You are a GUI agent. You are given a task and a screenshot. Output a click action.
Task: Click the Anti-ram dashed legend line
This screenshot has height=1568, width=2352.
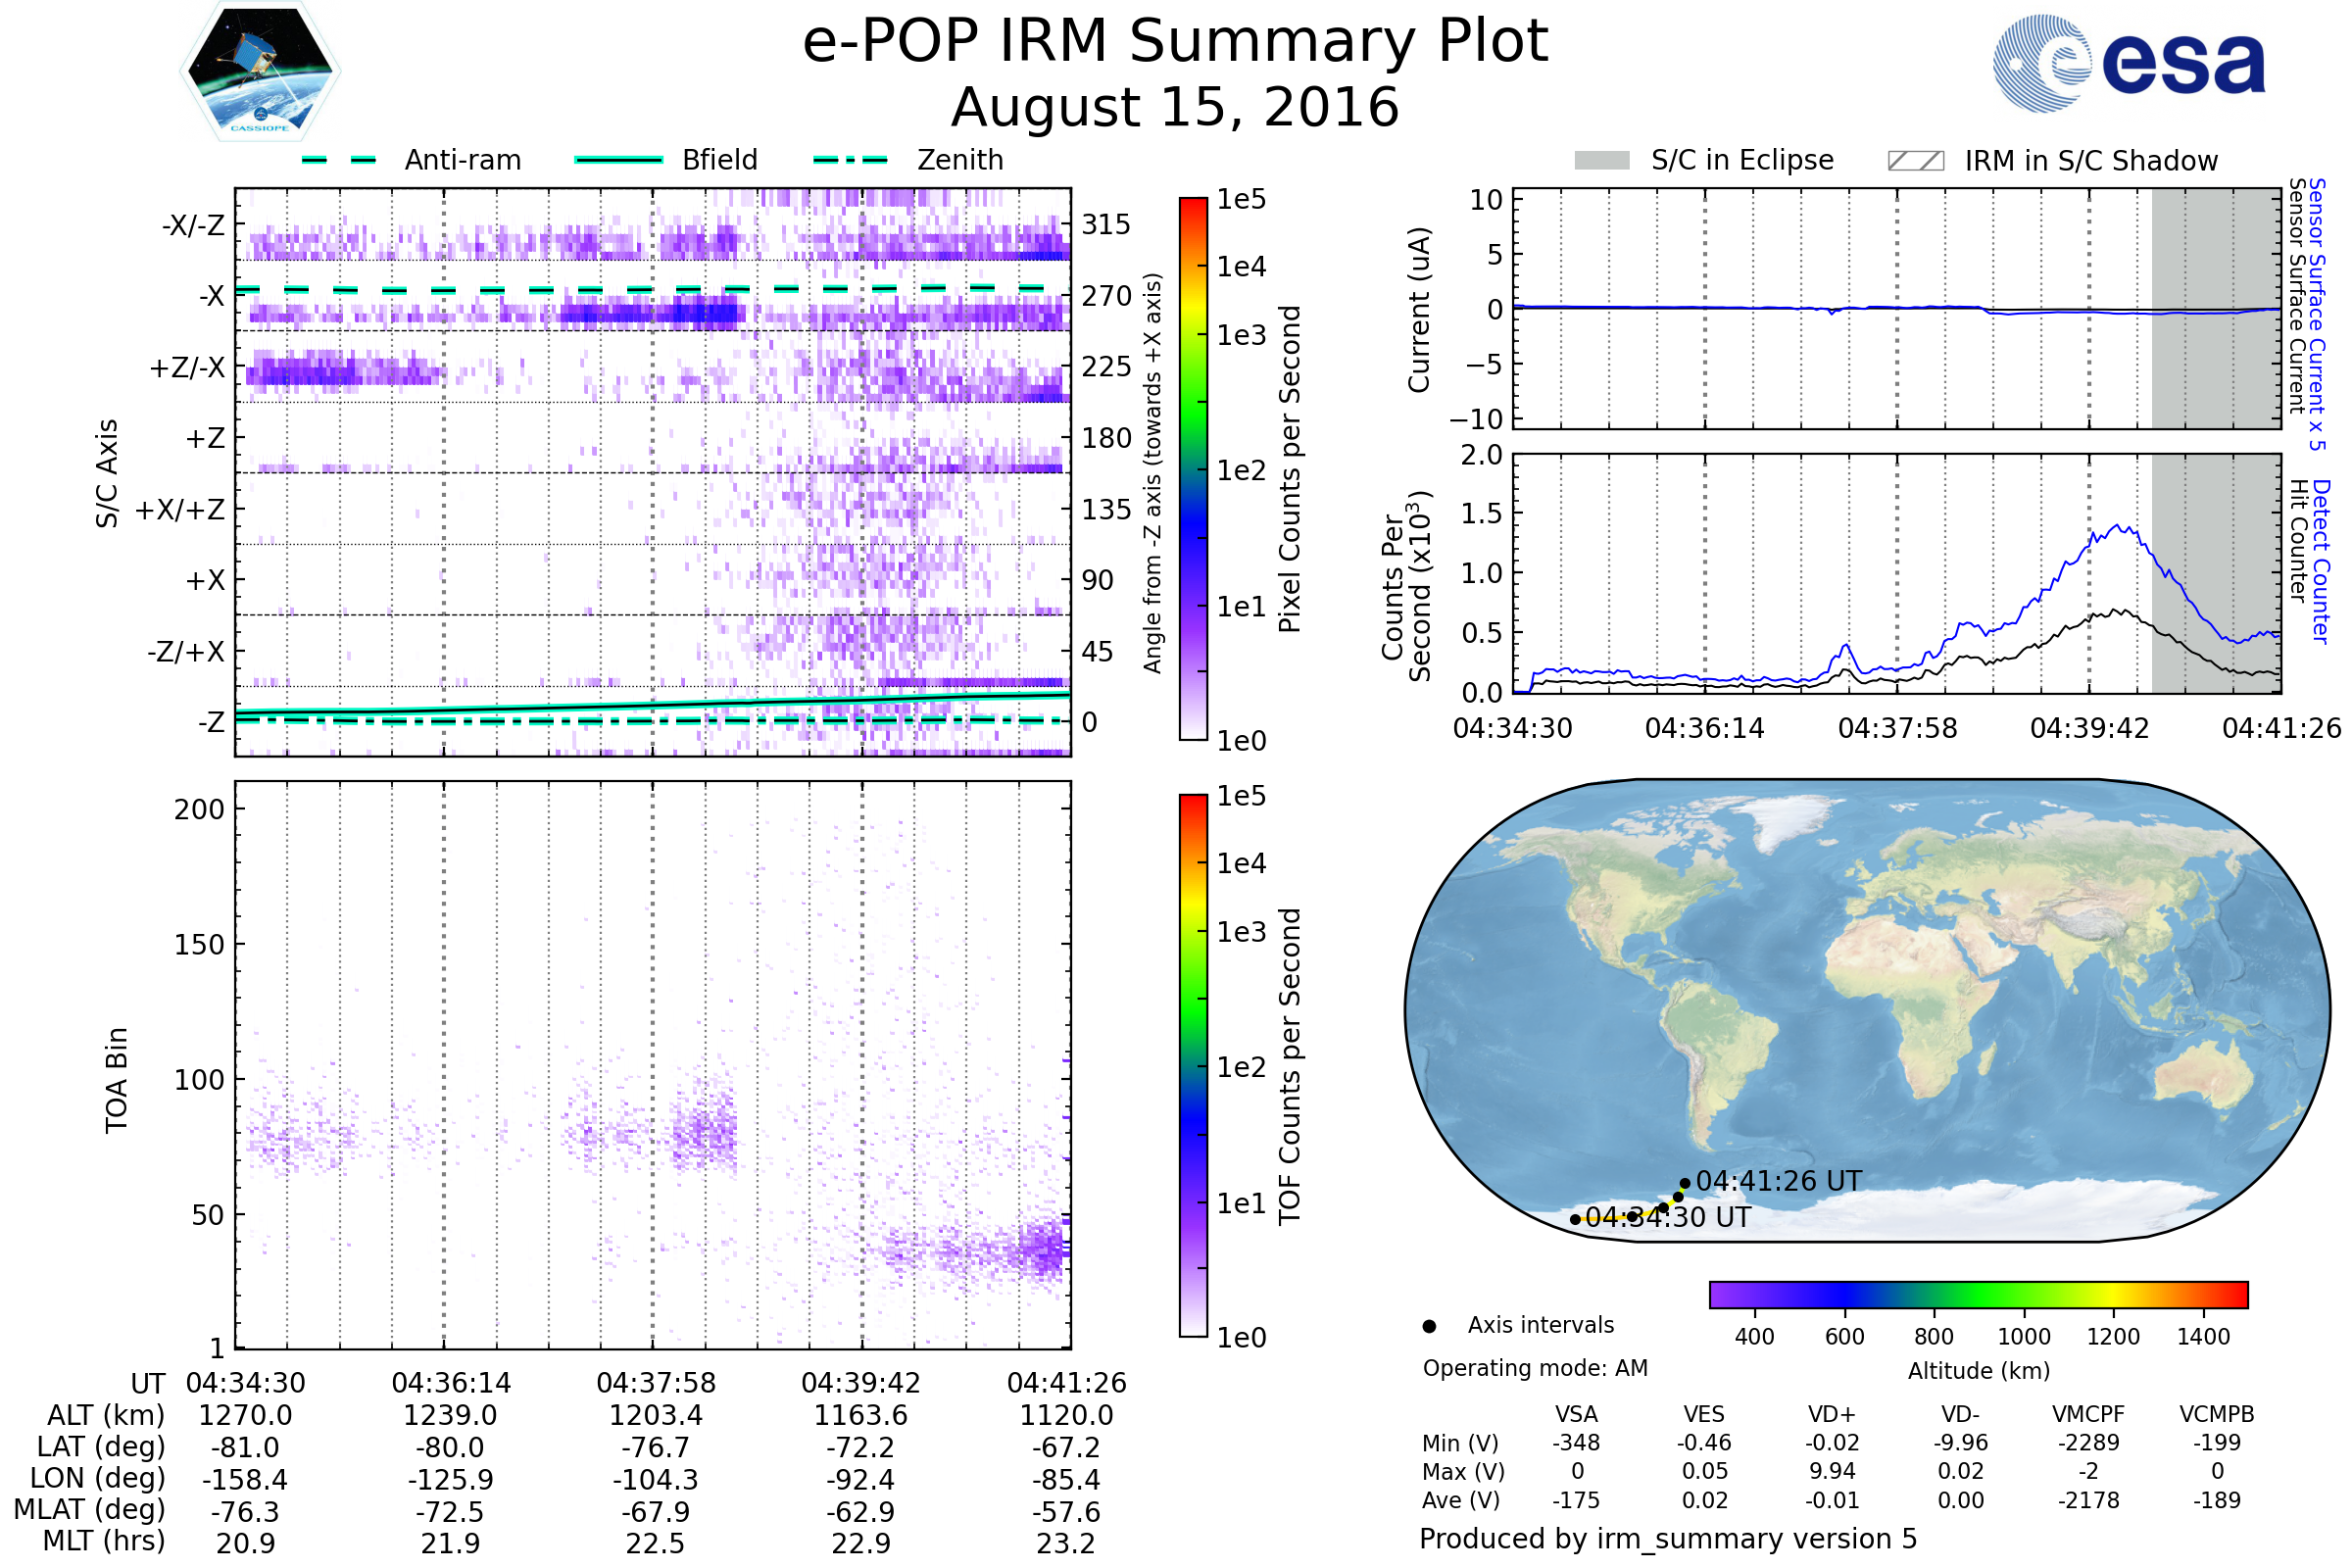click(x=339, y=160)
